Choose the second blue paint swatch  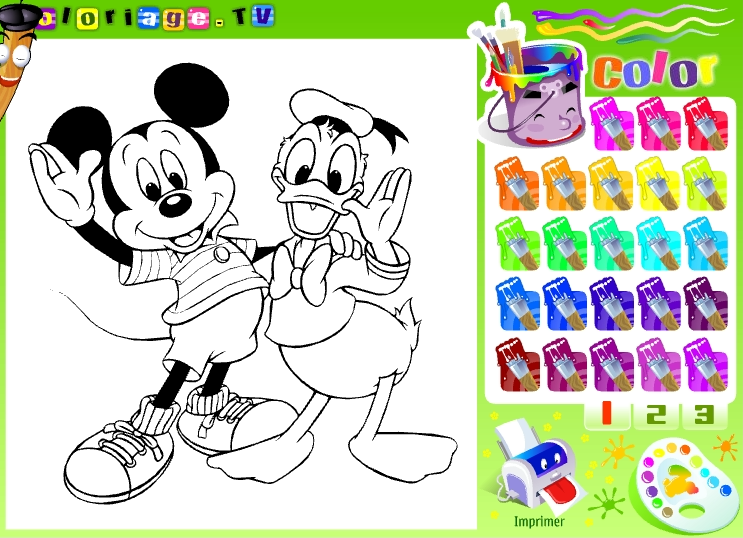coord(564,304)
